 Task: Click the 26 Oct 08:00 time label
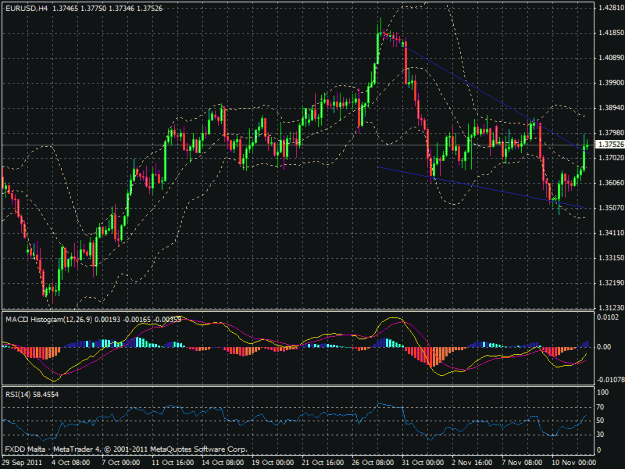(373, 462)
